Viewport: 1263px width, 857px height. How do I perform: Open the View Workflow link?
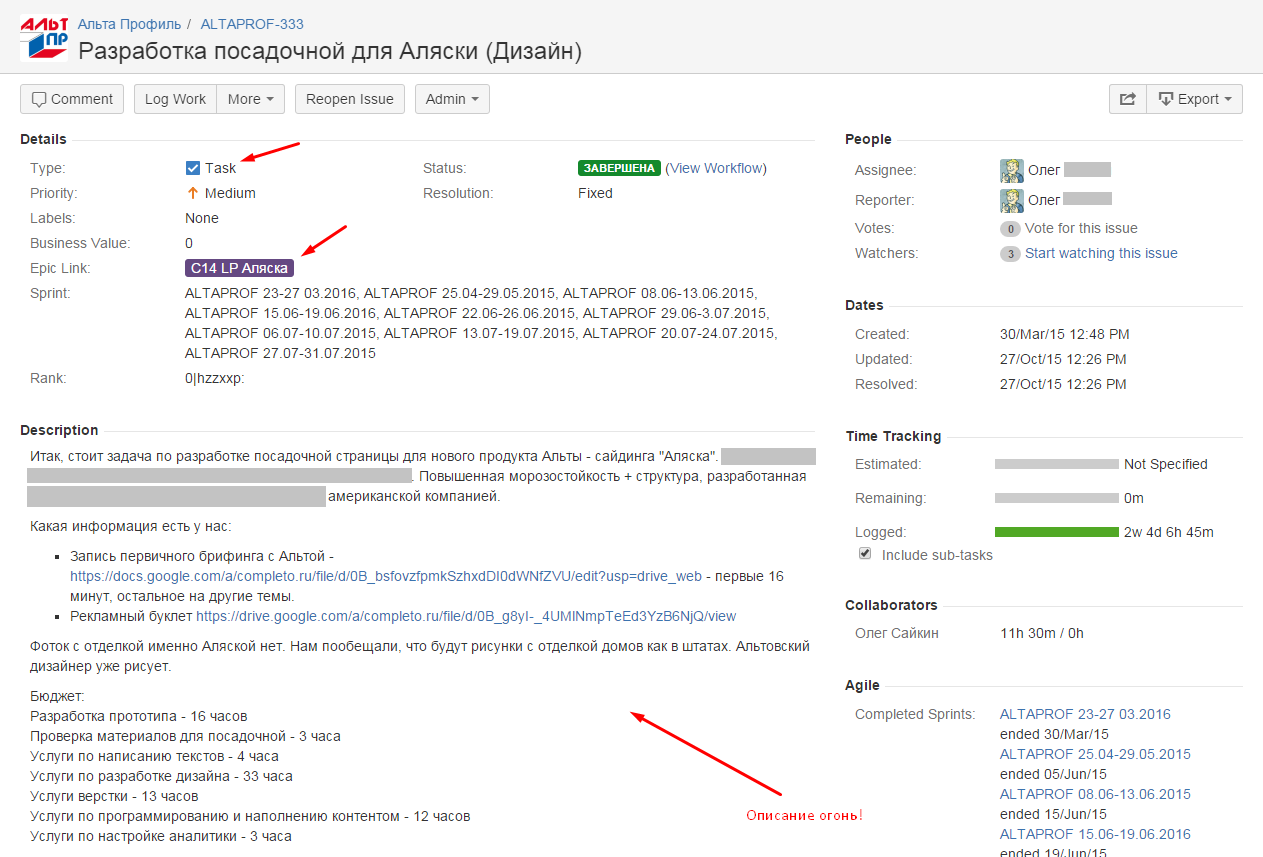[716, 168]
